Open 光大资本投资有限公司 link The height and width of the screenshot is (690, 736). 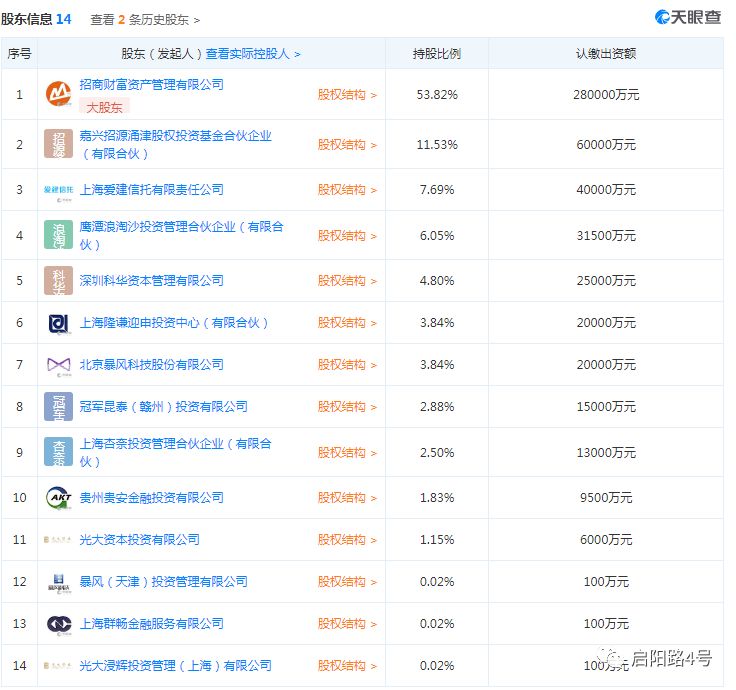tap(139, 540)
